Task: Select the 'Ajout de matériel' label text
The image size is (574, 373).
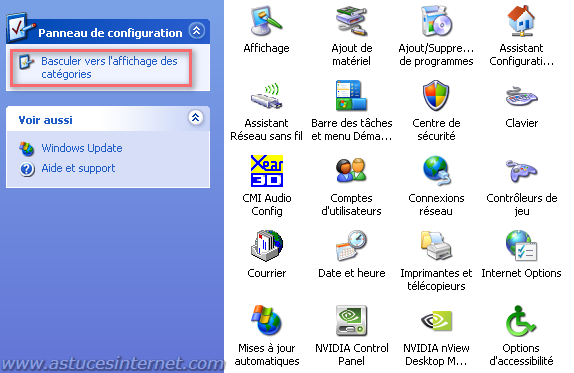Action: pyautogui.click(x=351, y=55)
